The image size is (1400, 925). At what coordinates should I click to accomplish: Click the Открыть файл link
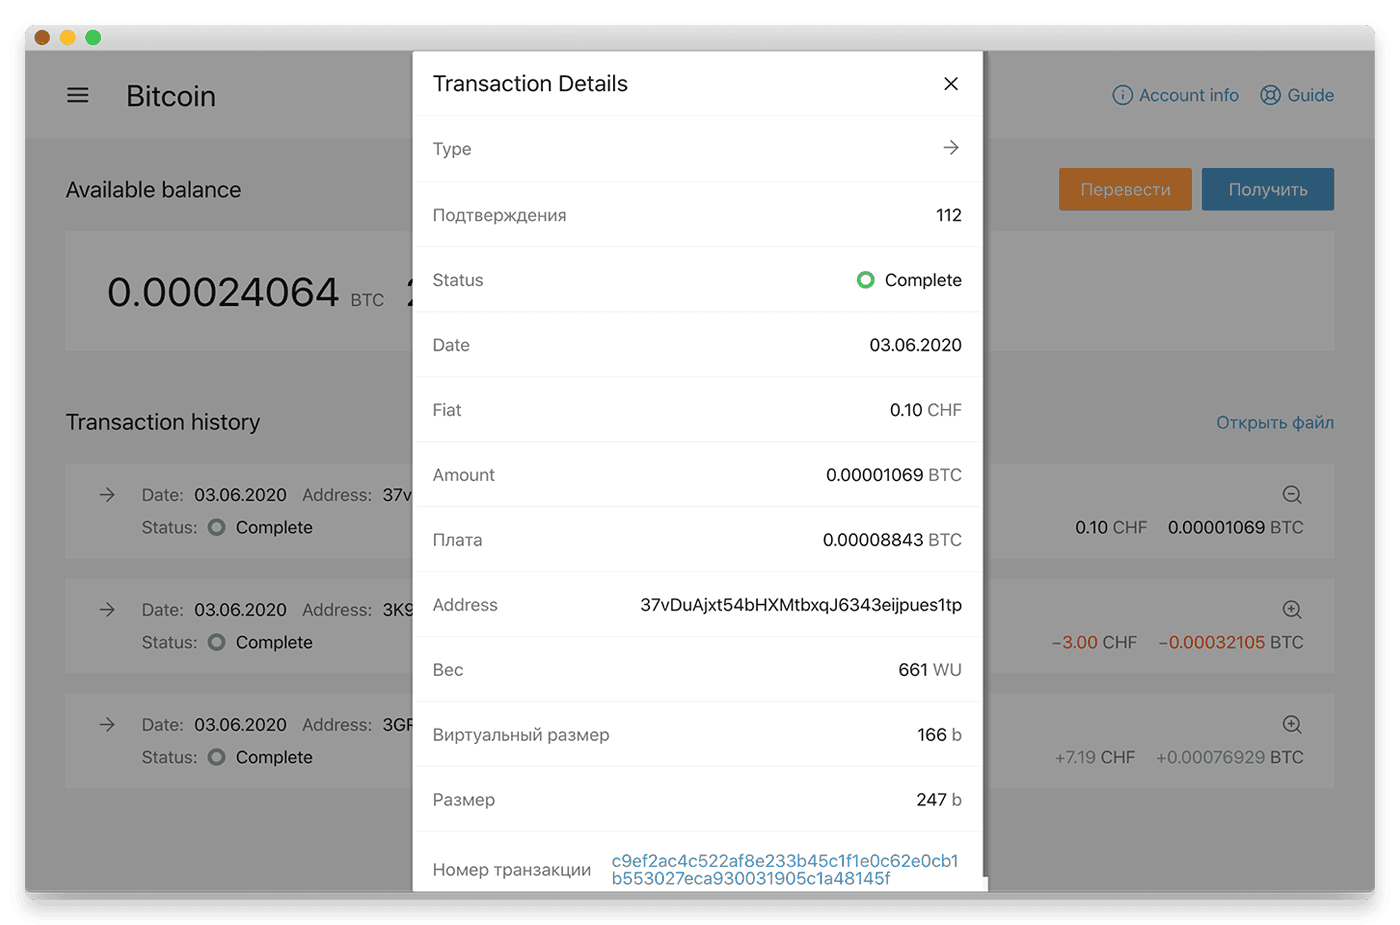[x=1275, y=422]
